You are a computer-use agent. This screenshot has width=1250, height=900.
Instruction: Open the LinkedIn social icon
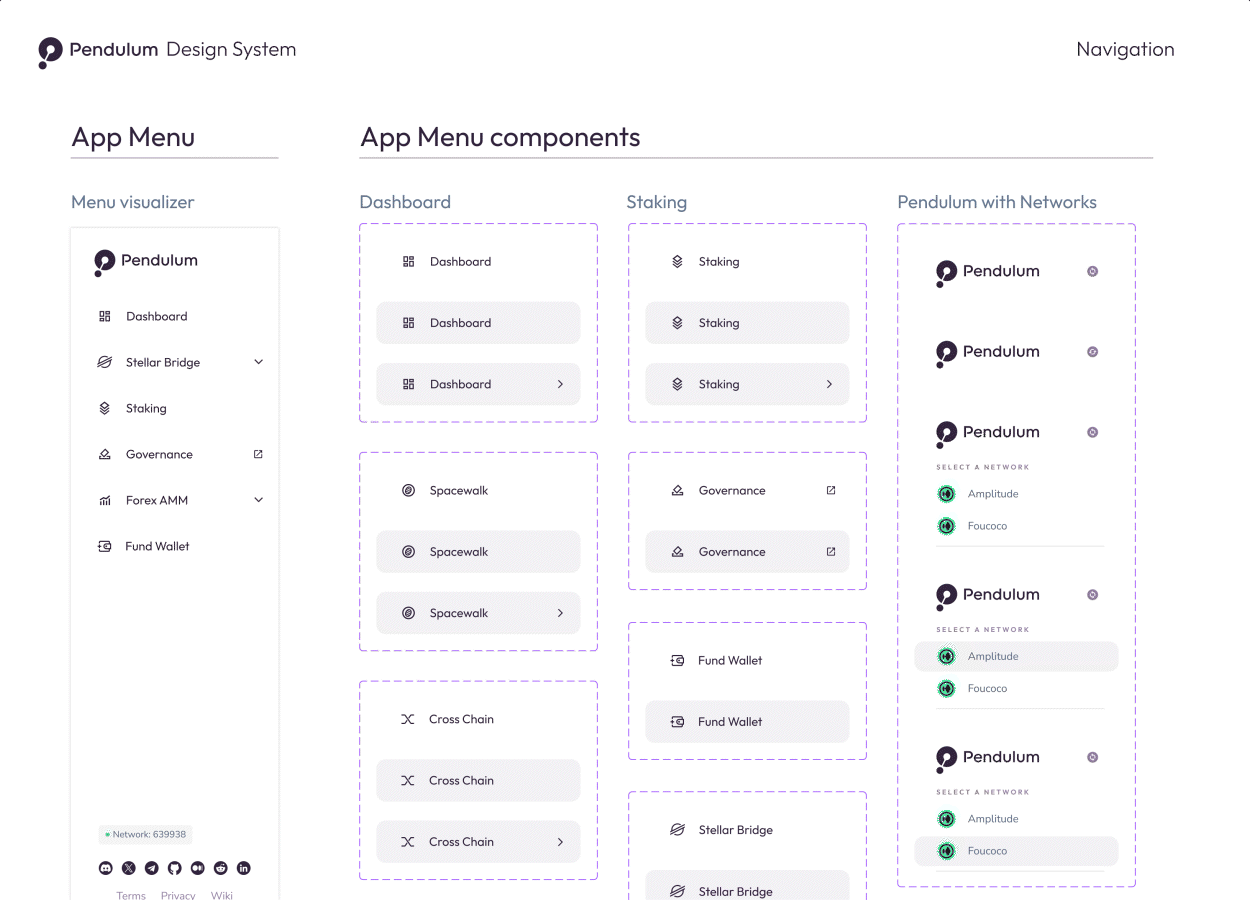(244, 868)
